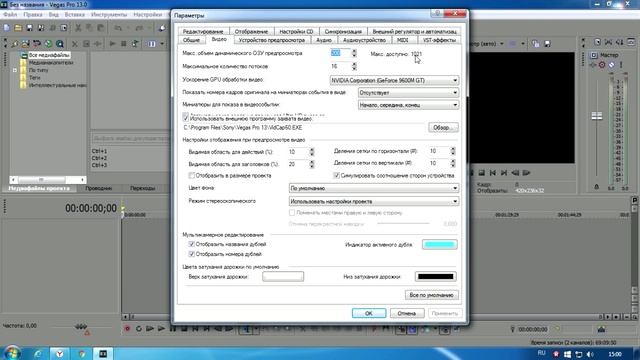The height and width of the screenshot is (360, 640).
Task: Open the source frame numbers dropdown
Action: click(408, 93)
